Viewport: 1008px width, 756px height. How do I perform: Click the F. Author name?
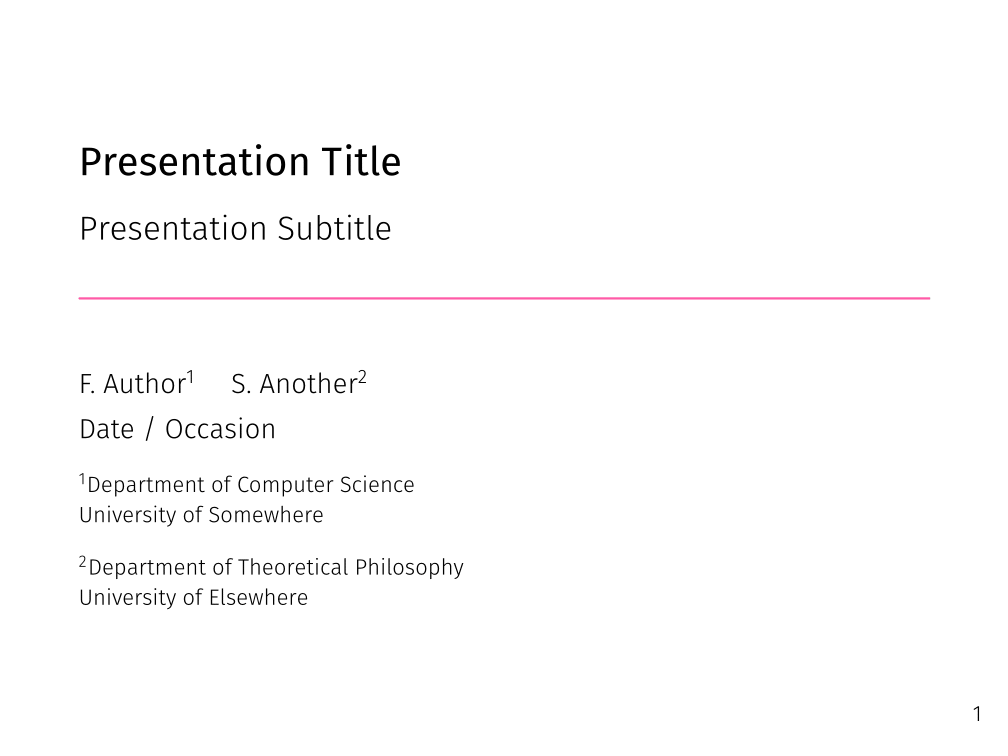pyautogui.click(x=132, y=384)
